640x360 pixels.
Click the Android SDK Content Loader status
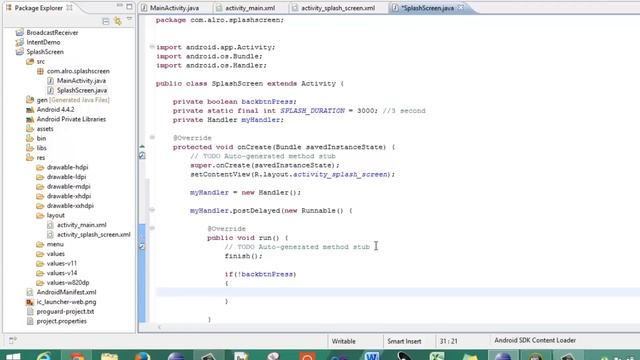coord(535,340)
